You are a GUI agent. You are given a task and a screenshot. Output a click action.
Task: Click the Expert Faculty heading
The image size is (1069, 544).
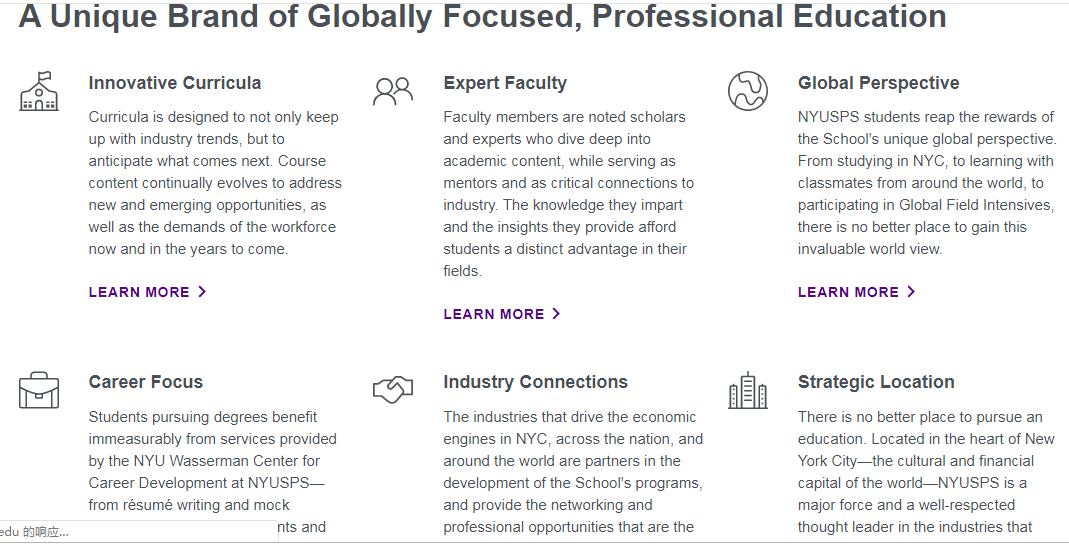tap(505, 83)
